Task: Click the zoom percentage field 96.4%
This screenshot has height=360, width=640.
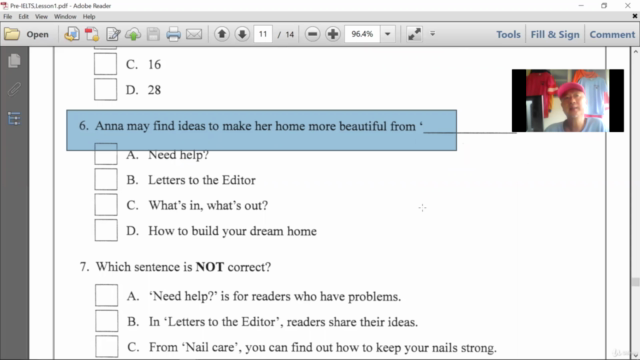Action: 362,34
